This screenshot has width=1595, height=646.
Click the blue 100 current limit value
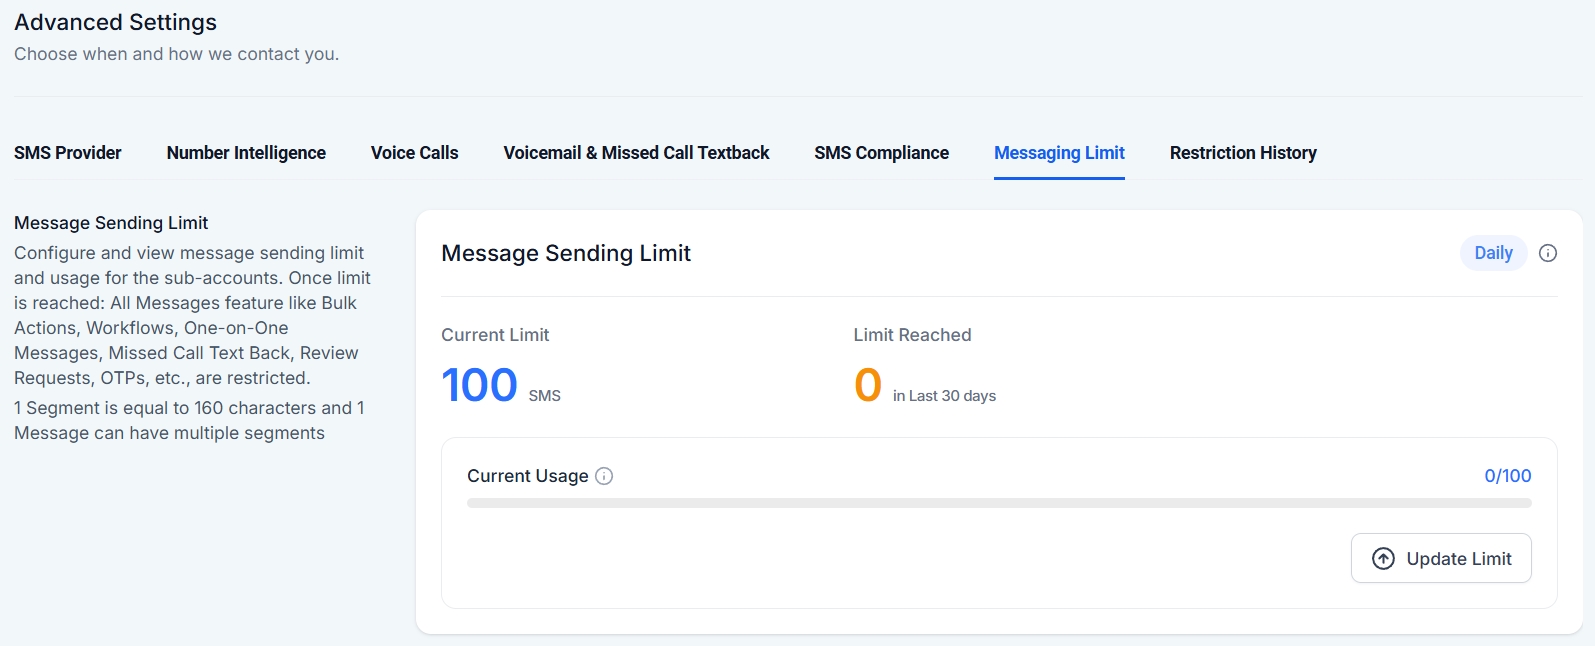click(480, 385)
